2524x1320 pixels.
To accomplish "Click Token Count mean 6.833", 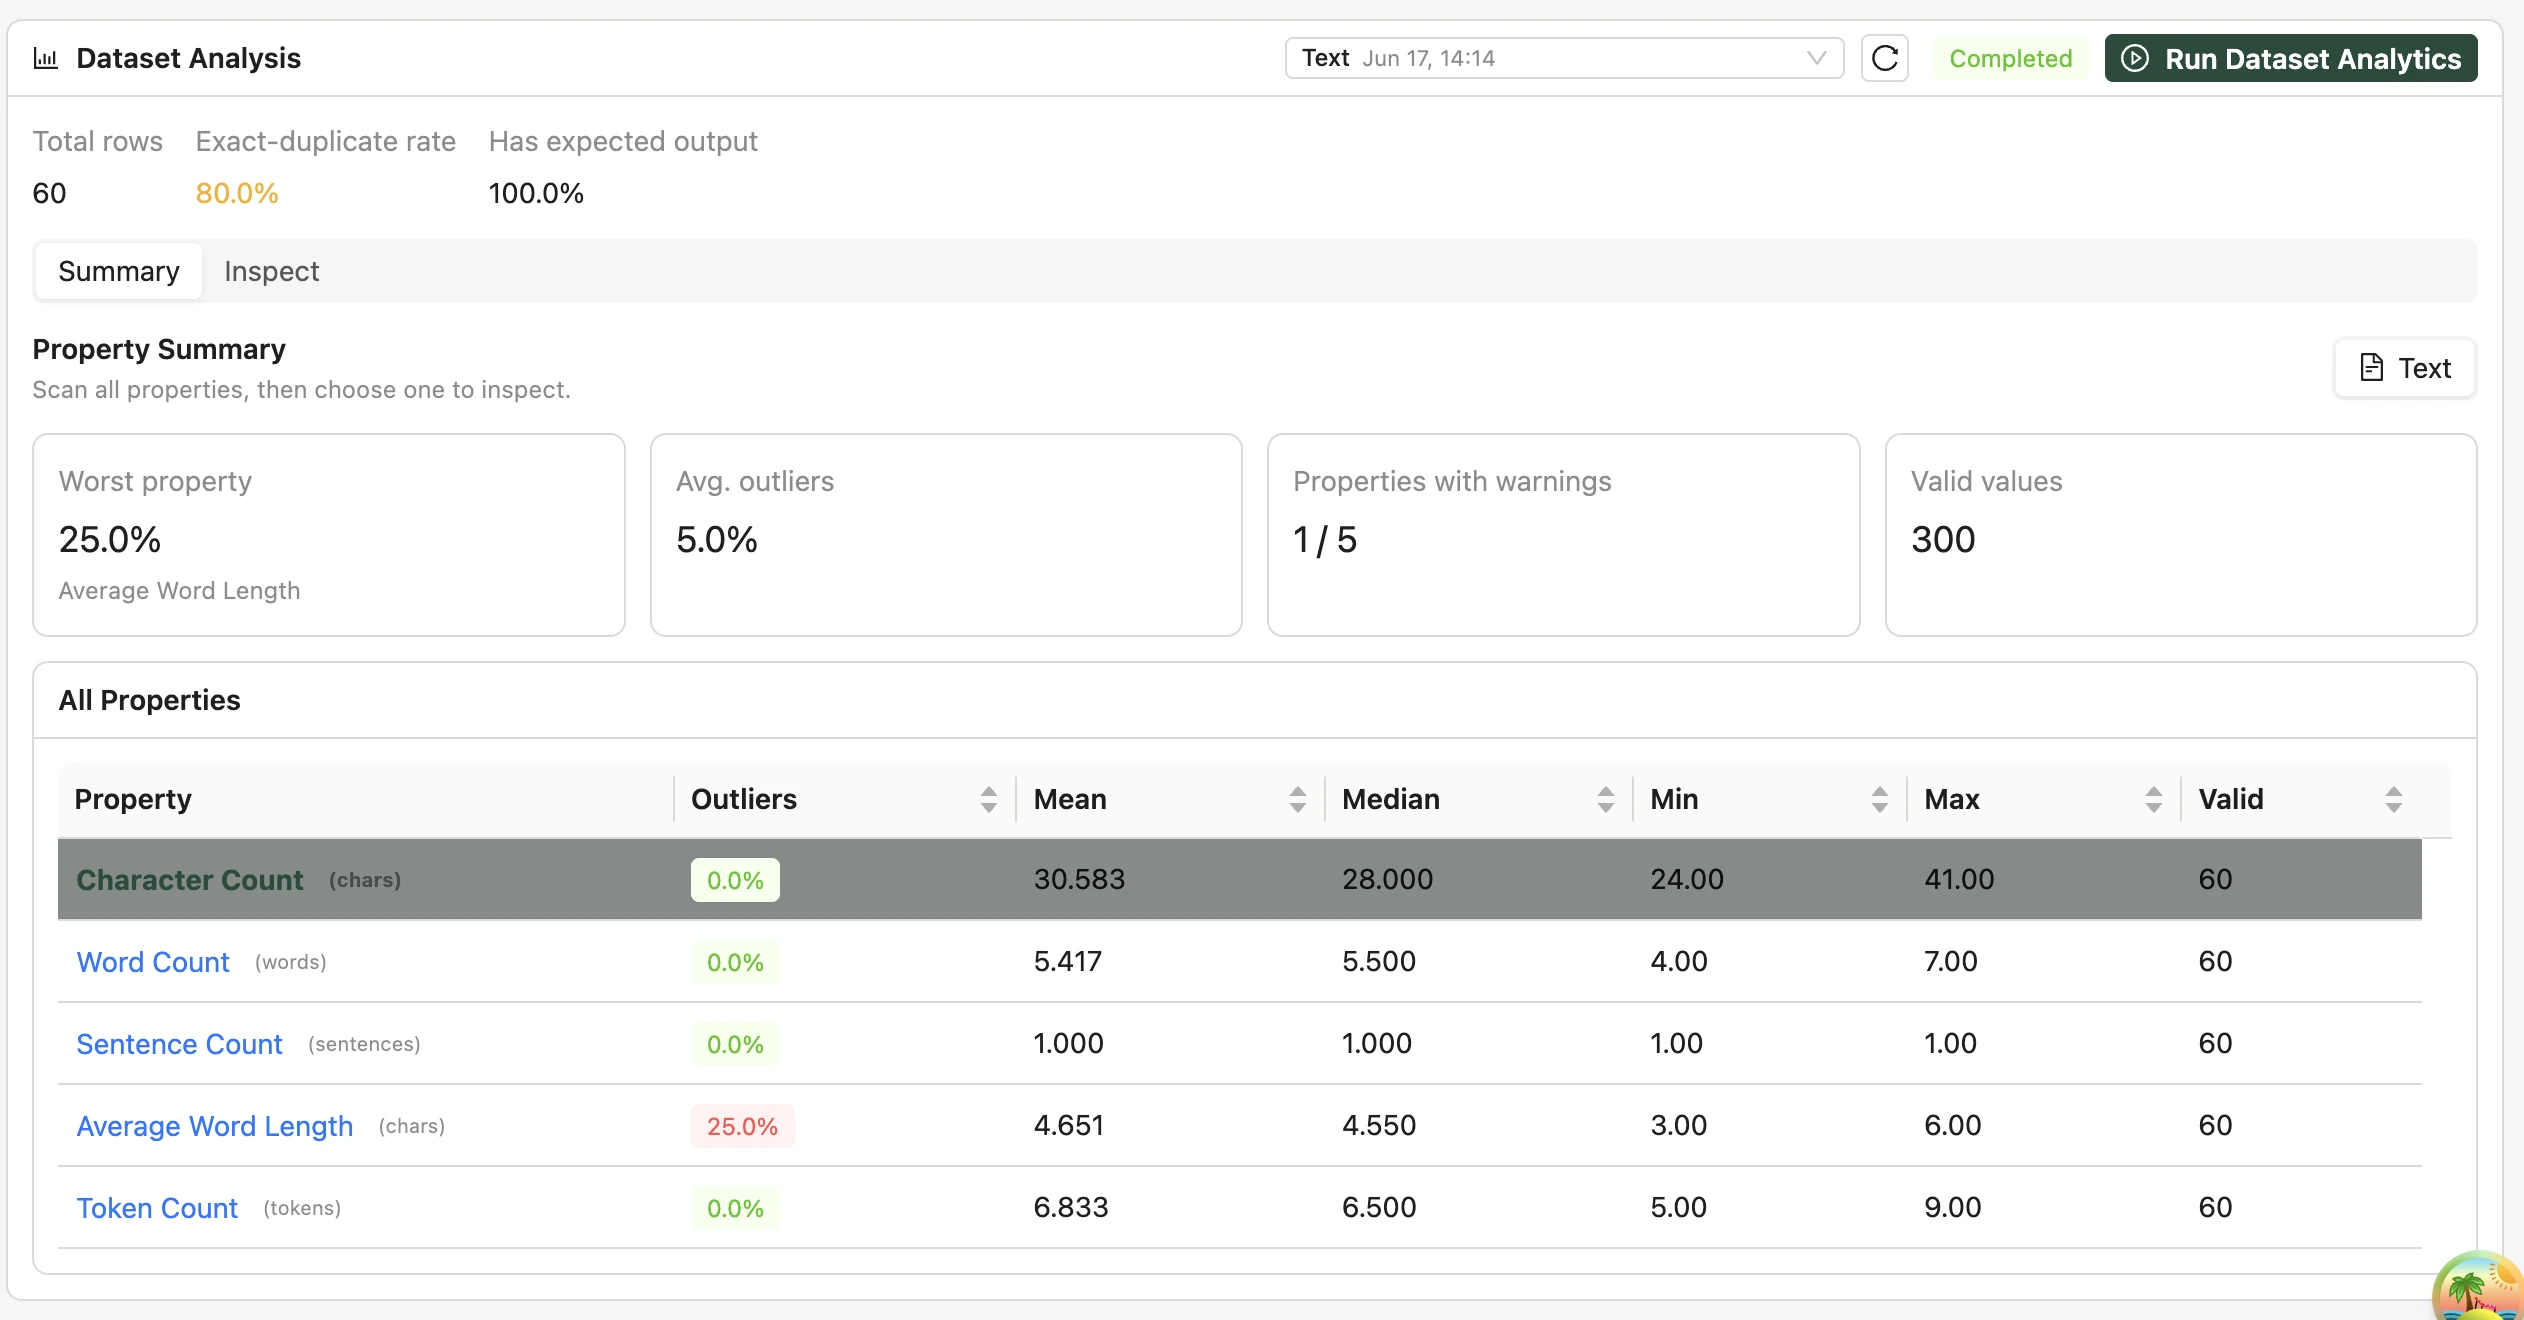I will coord(1071,1207).
